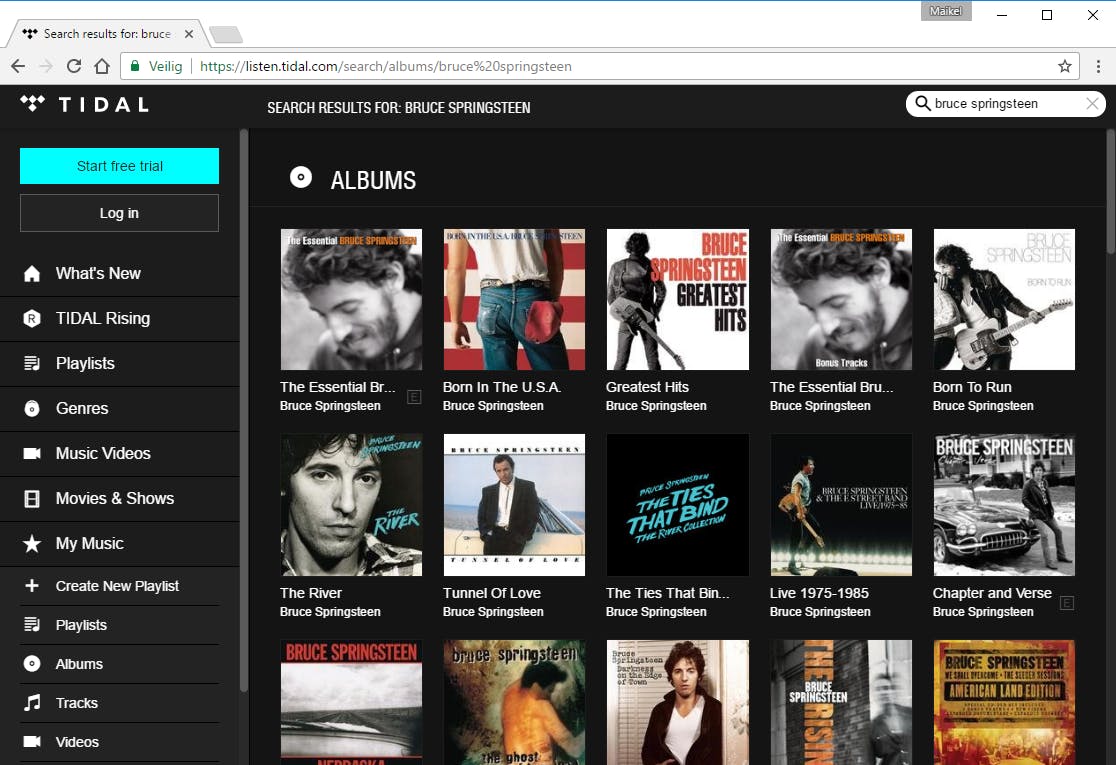Viewport: 1116px width, 765px height.
Task: Click the Search results for: bruce tab
Action: click(107, 33)
